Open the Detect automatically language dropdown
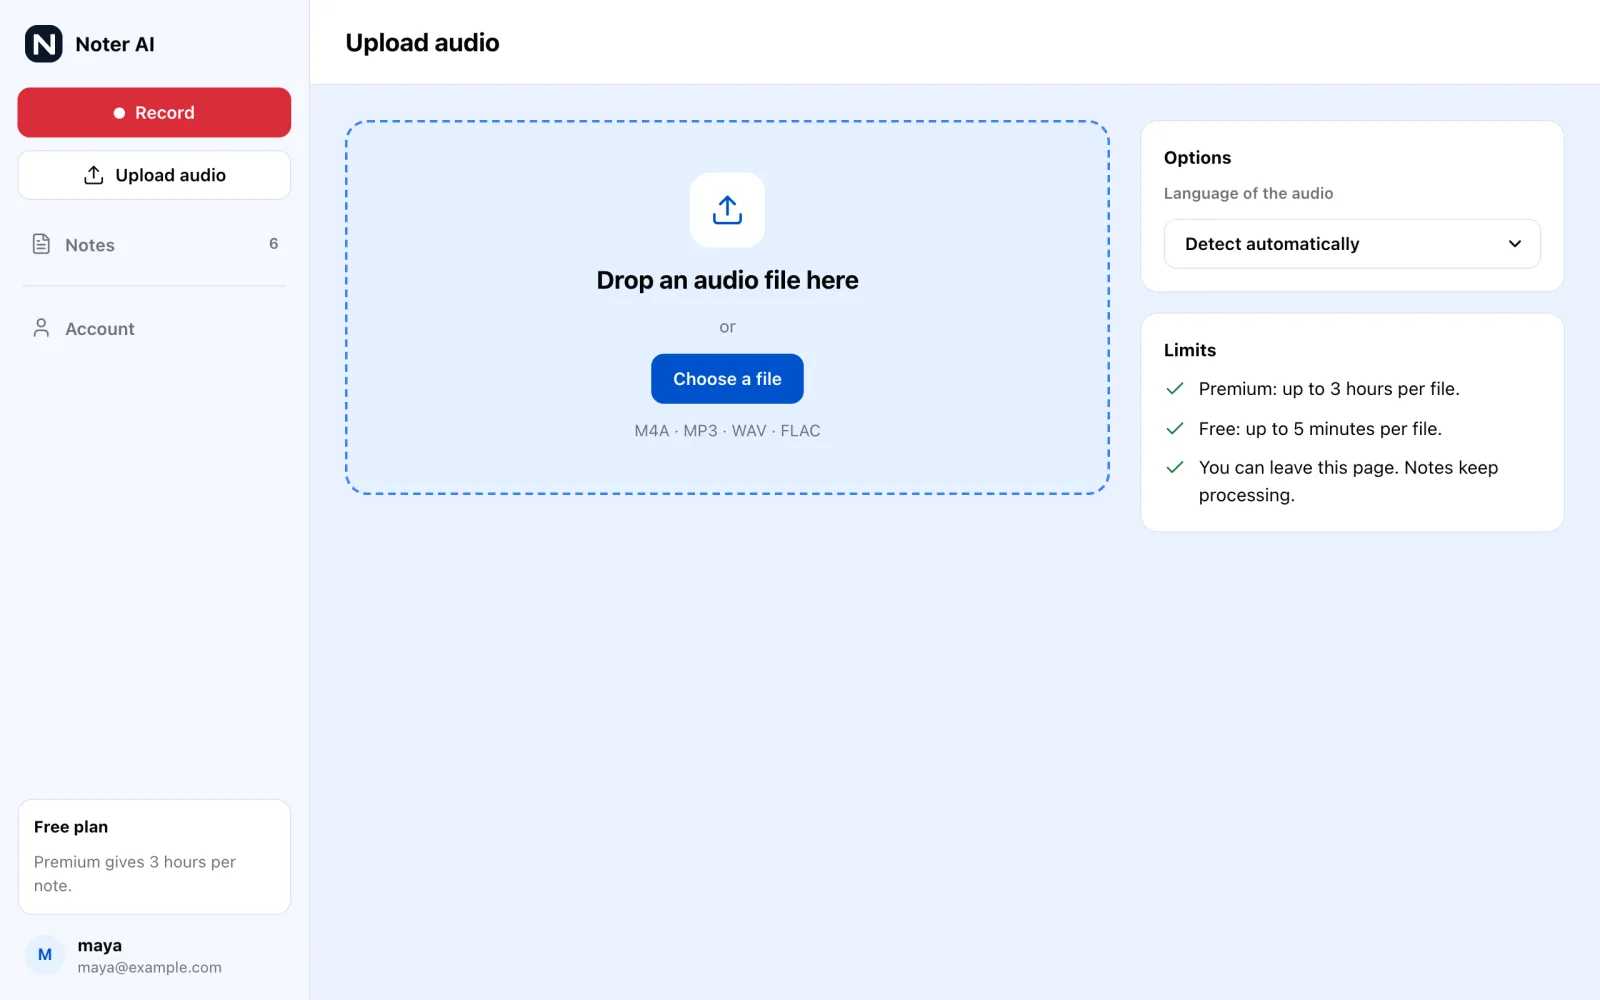Image resolution: width=1600 pixels, height=1000 pixels. pos(1352,244)
